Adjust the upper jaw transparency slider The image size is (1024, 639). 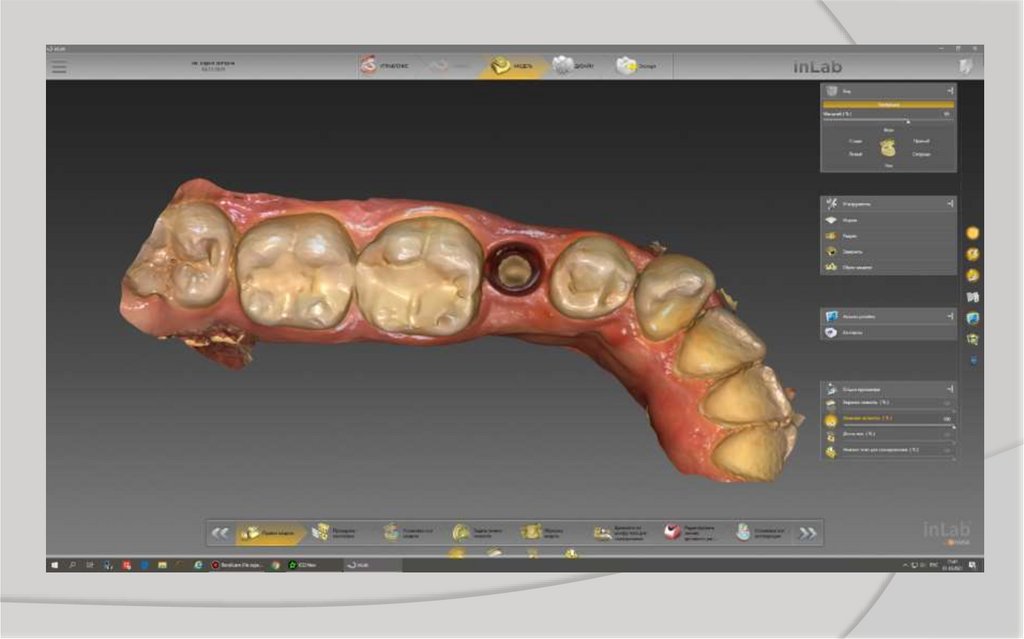898,410
